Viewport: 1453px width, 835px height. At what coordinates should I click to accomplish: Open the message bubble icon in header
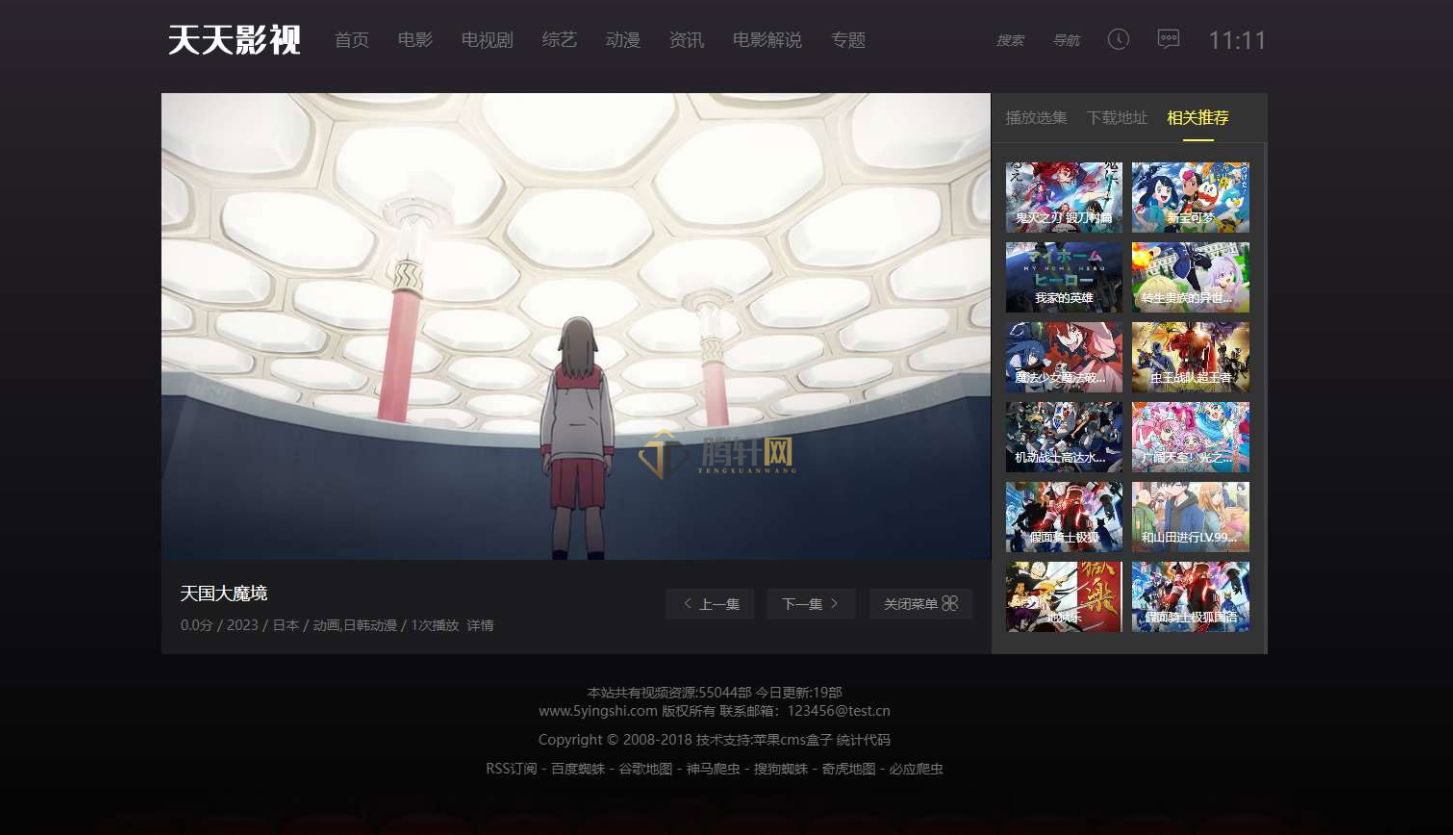[x=1168, y=39]
